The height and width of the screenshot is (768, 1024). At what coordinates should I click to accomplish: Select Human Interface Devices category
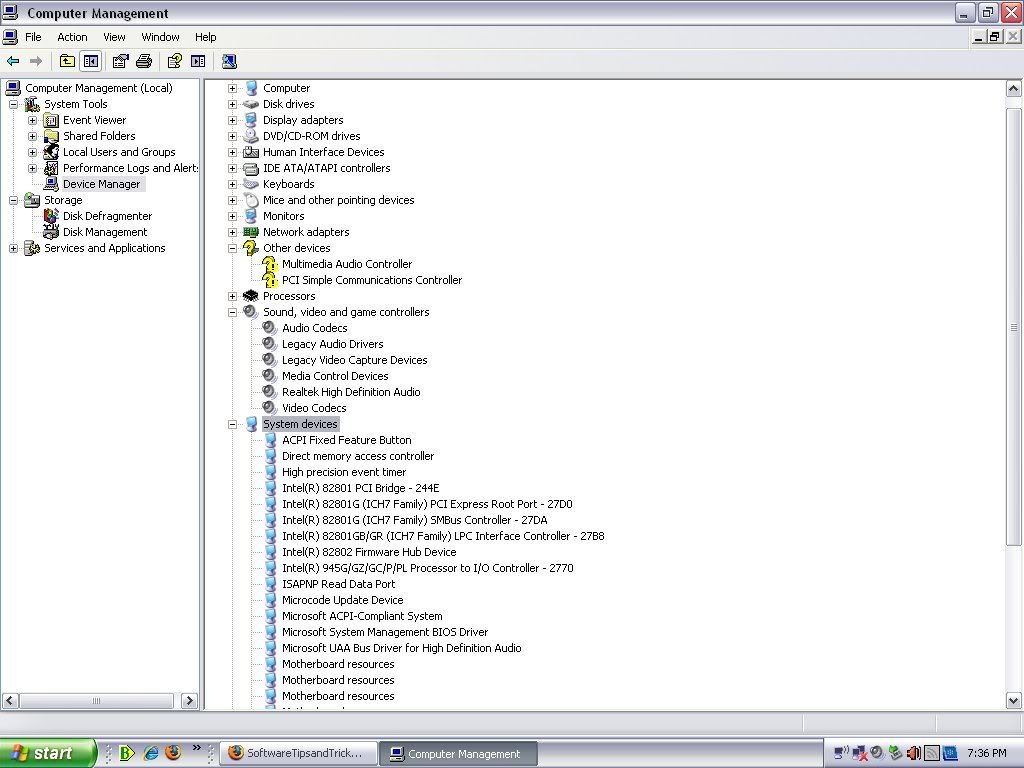pyautogui.click(x=323, y=152)
